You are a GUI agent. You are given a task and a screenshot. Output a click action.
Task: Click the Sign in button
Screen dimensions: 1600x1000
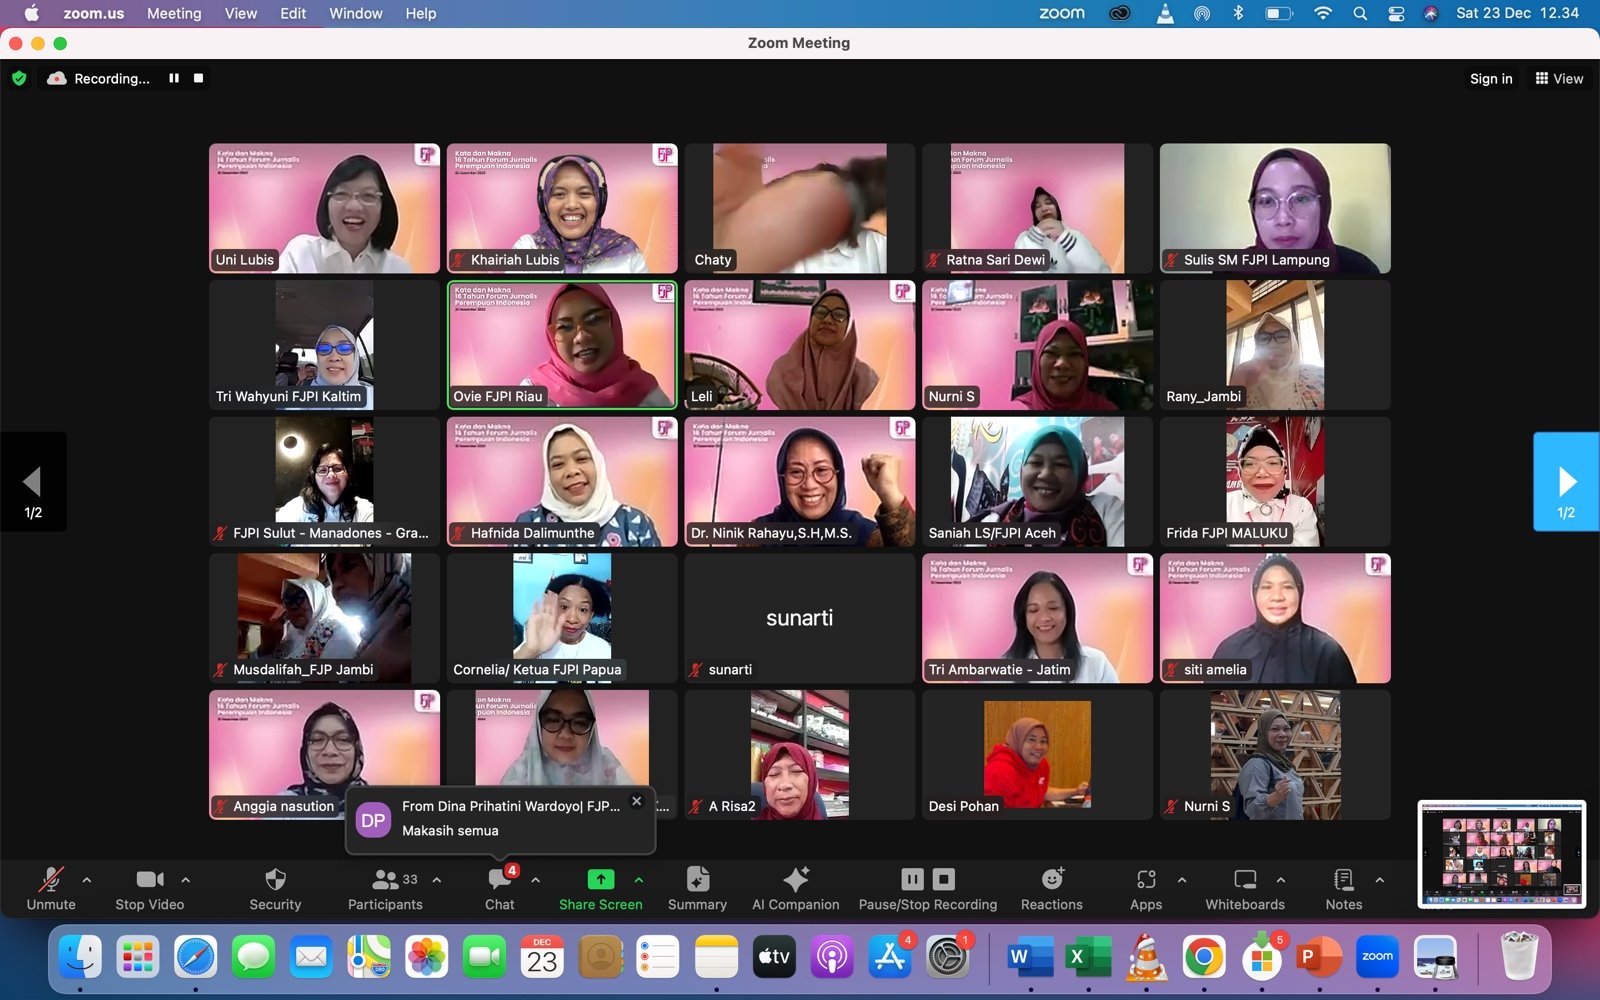coord(1490,79)
